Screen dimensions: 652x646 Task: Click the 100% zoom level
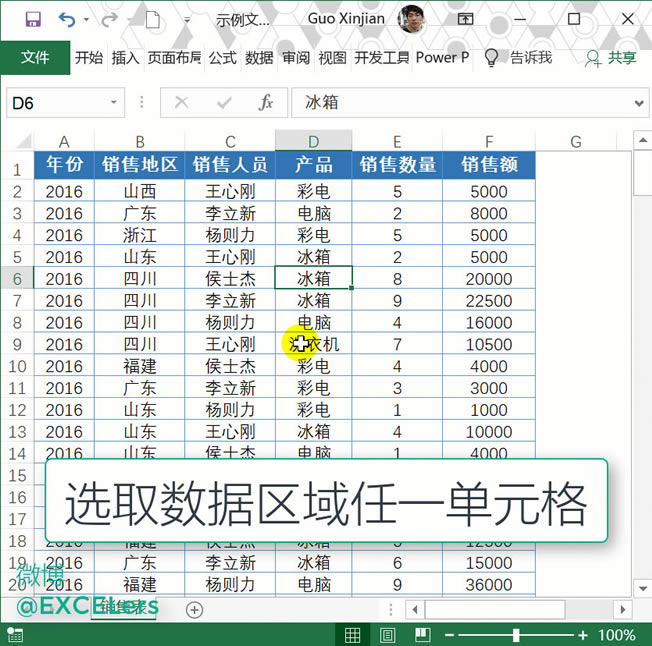coord(616,635)
